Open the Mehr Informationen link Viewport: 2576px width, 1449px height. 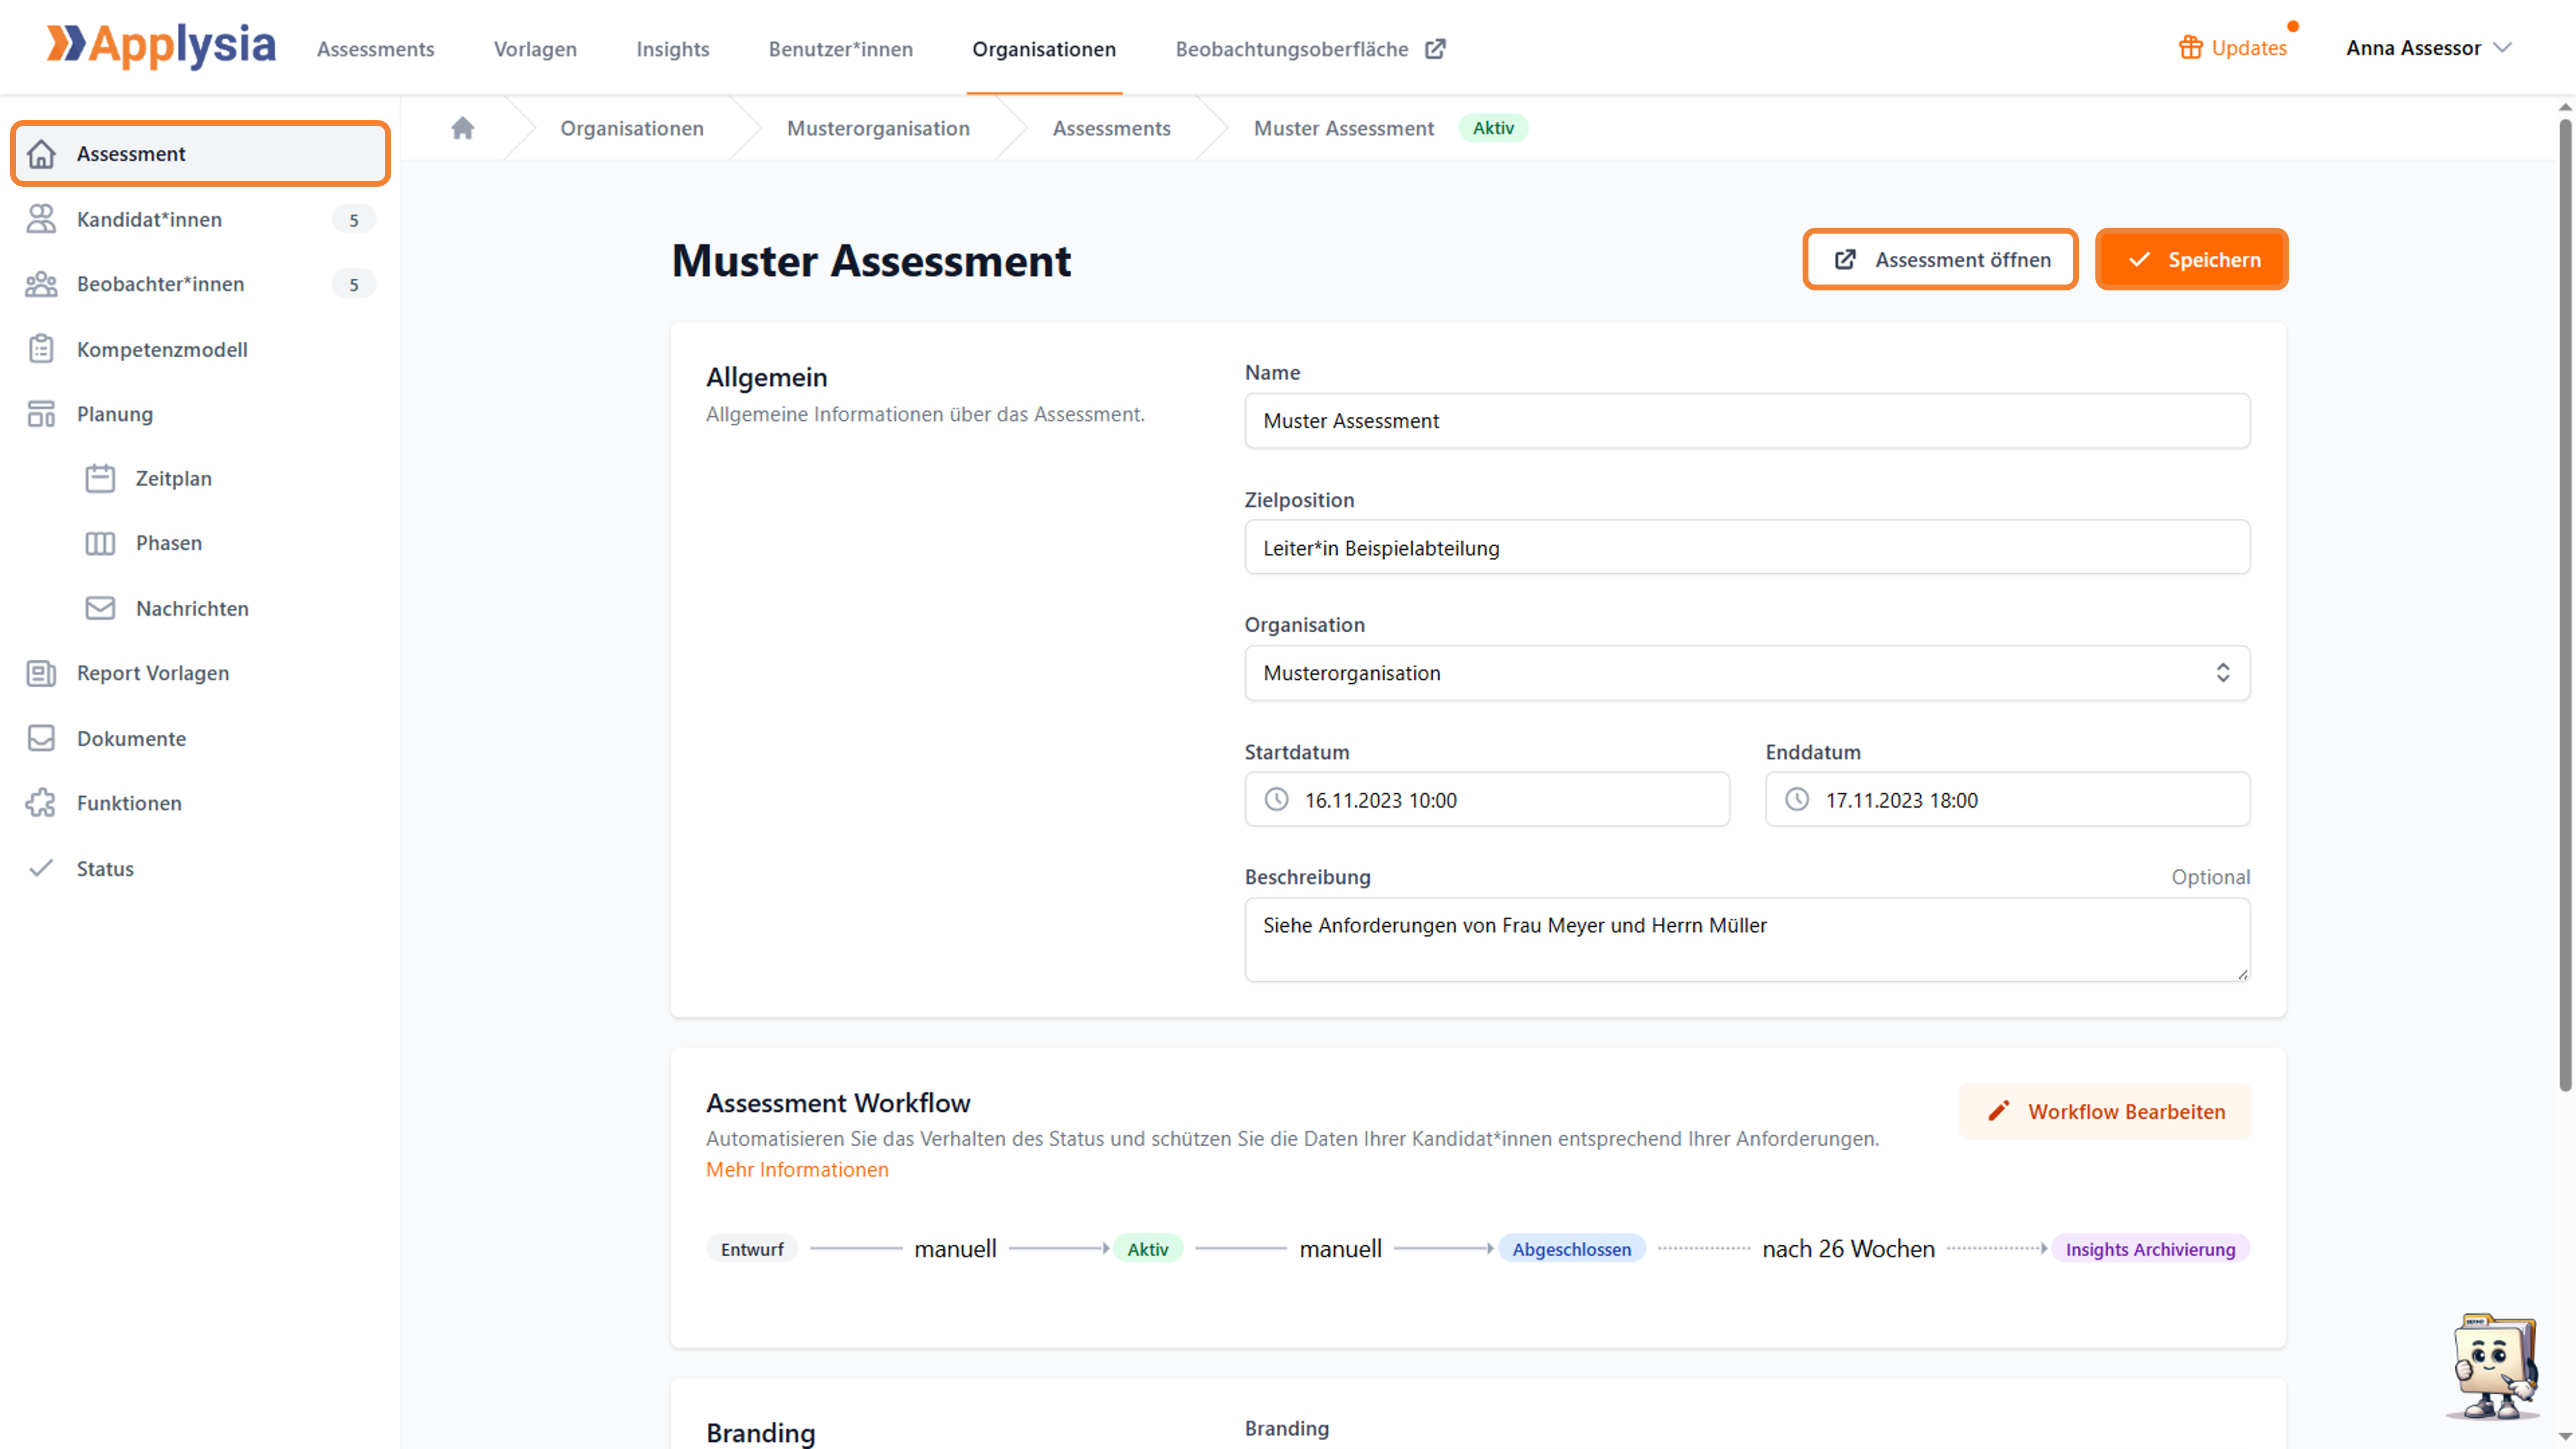797,1169
